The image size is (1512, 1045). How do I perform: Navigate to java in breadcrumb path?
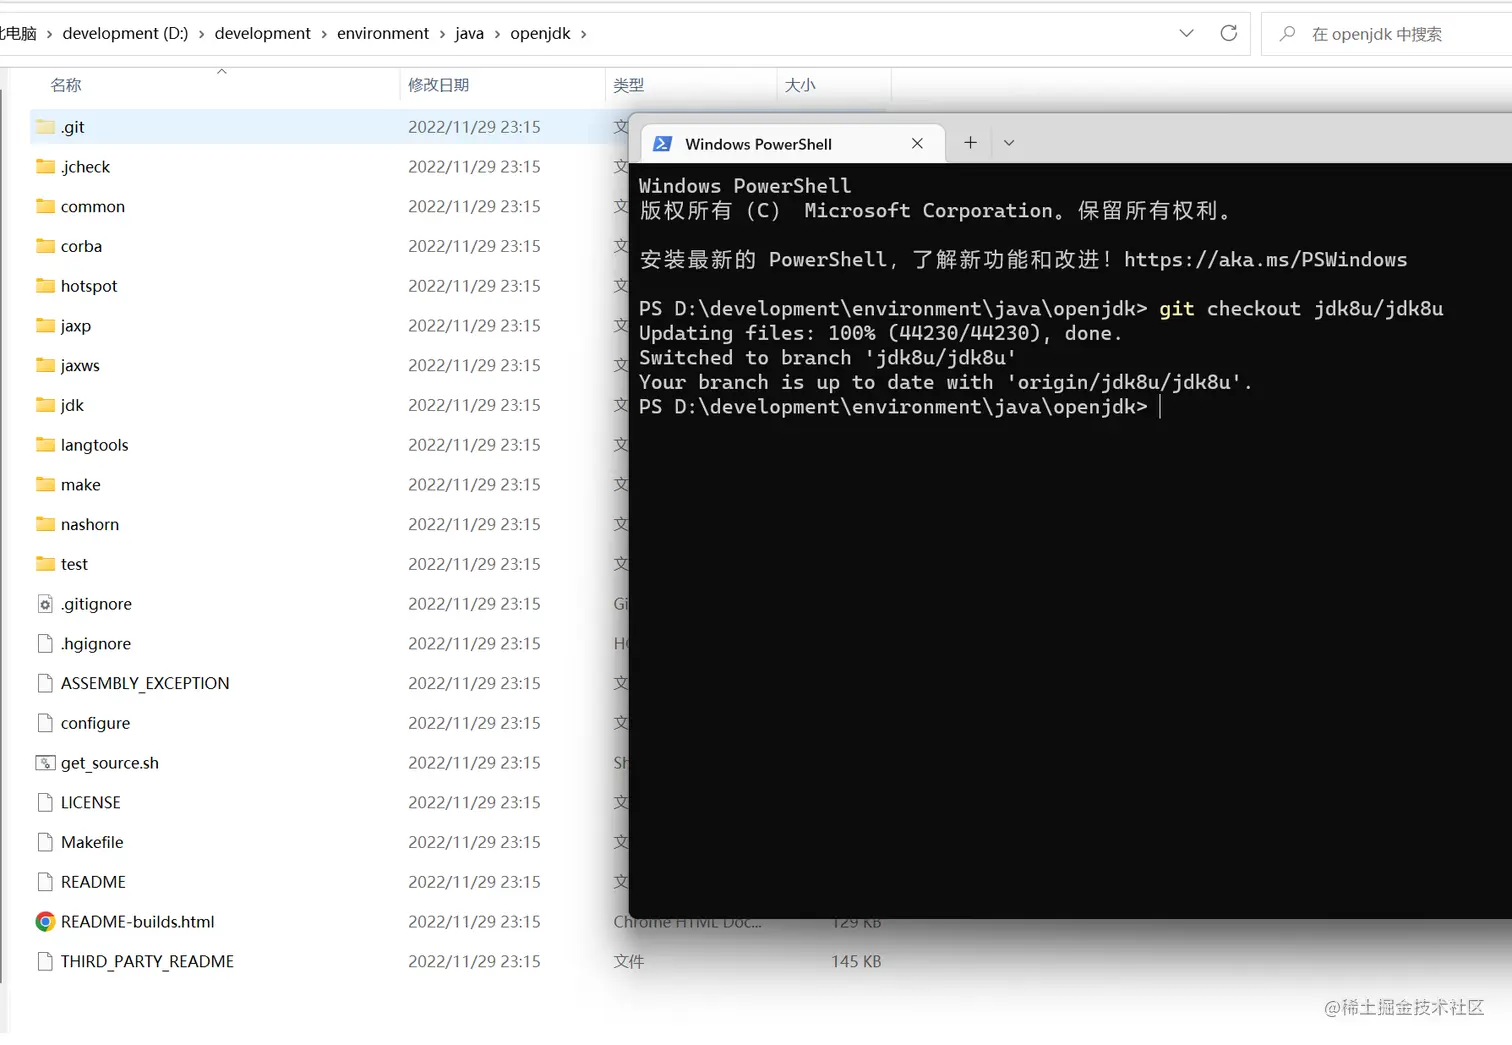[x=469, y=34]
